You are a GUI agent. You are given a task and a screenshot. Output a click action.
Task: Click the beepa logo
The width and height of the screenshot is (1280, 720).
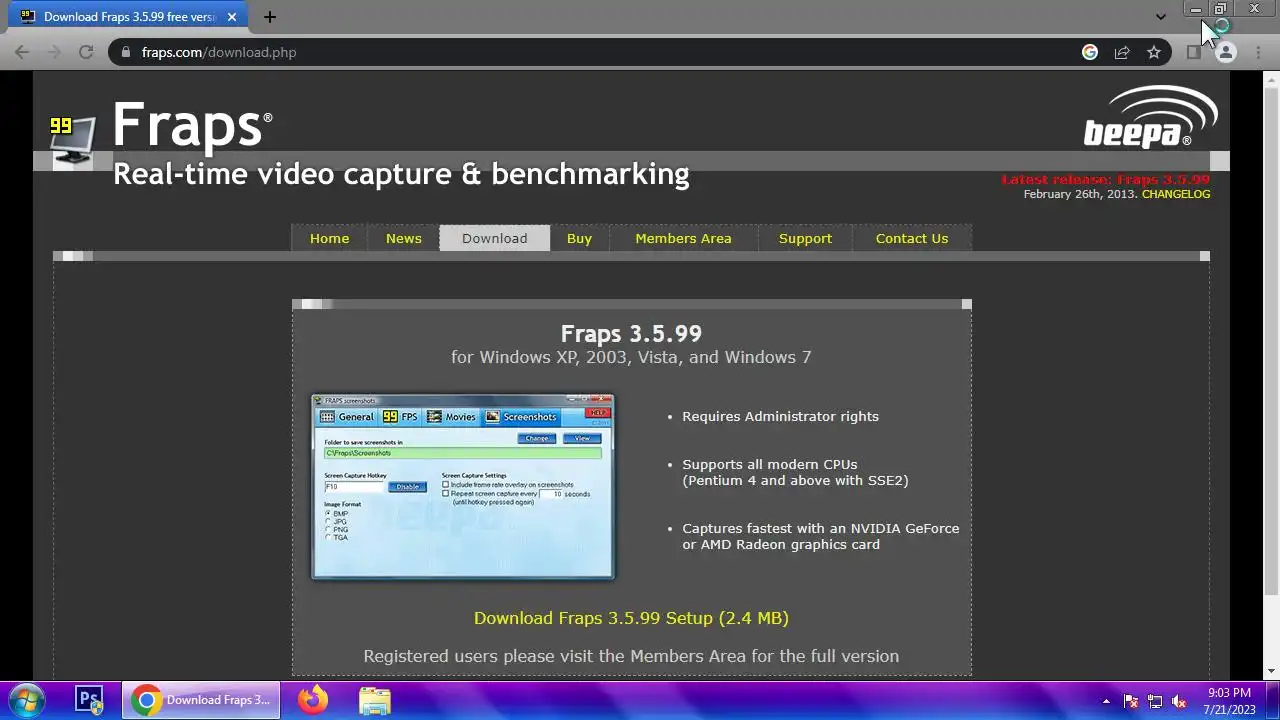1150,117
